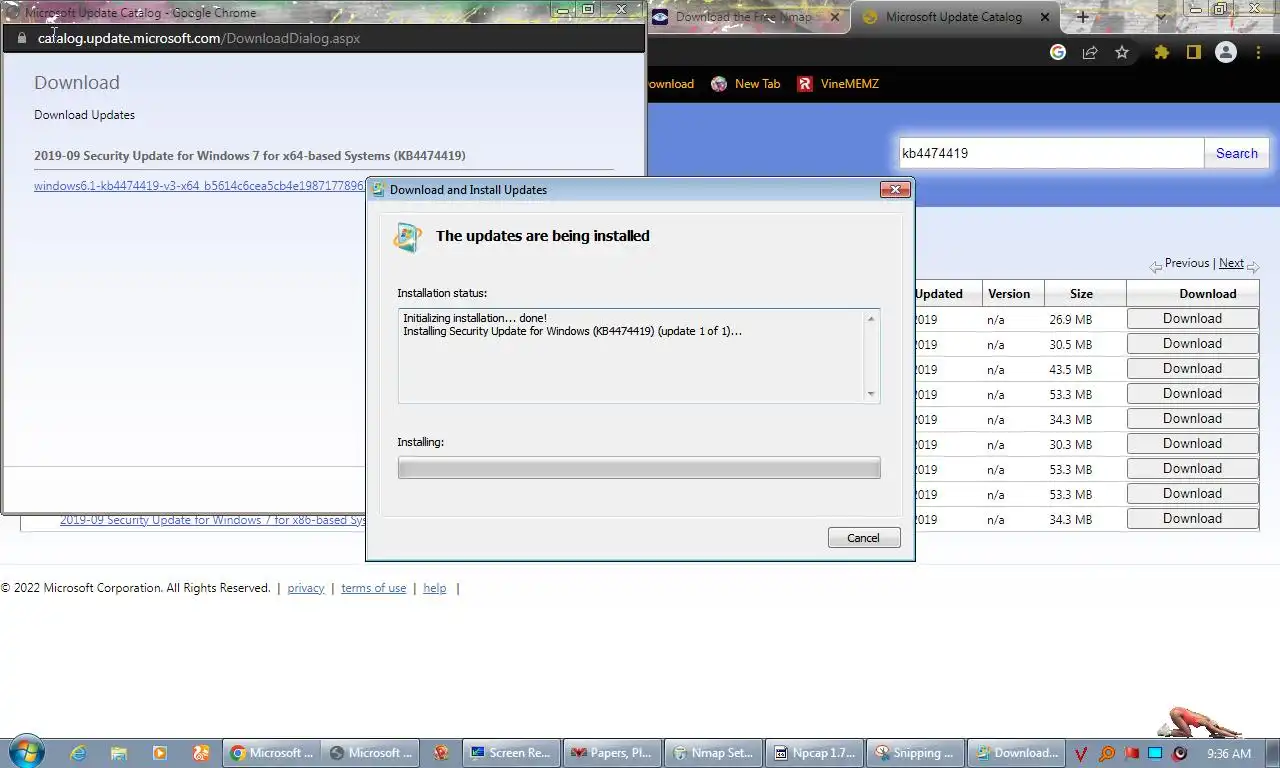
Task: Click the share page icon in Chrome toolbar
Action: tap(1090, 52)
